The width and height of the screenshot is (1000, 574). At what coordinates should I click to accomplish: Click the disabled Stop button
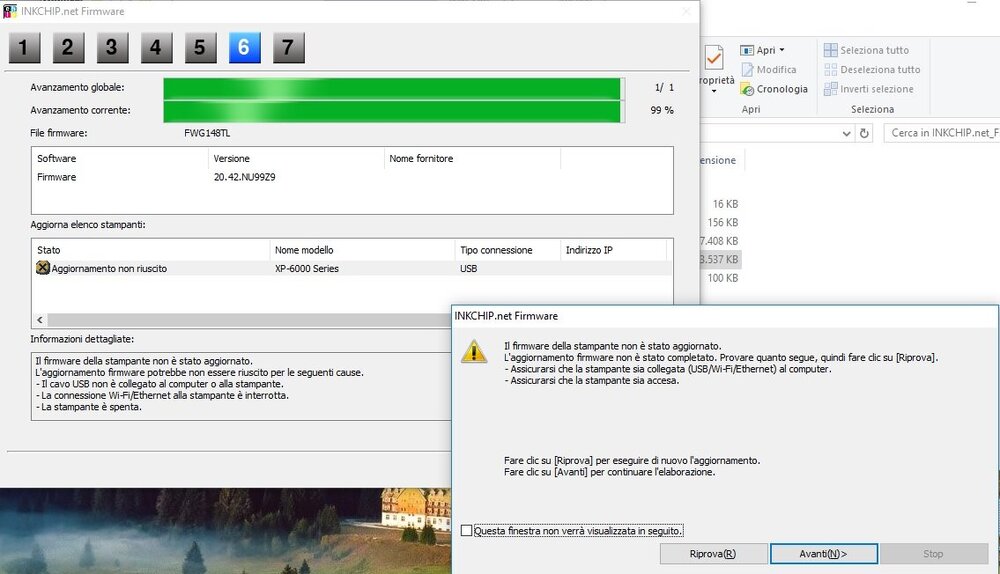(933, 554)
